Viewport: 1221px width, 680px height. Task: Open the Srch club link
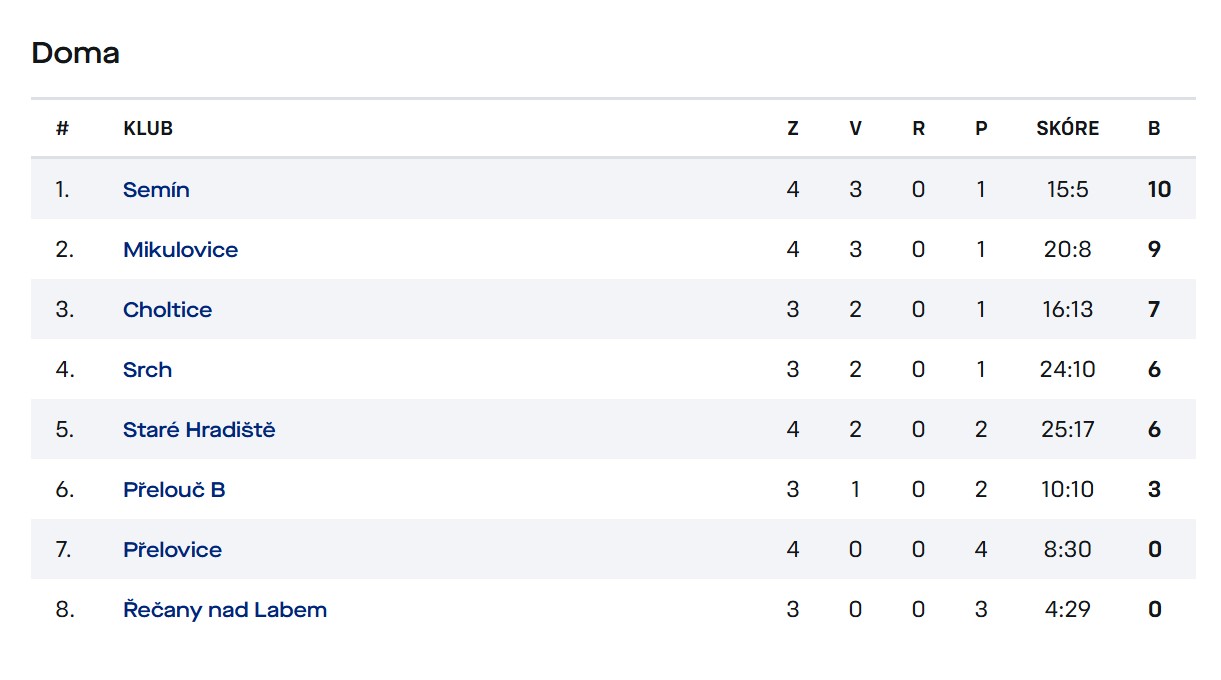point(148,369)
